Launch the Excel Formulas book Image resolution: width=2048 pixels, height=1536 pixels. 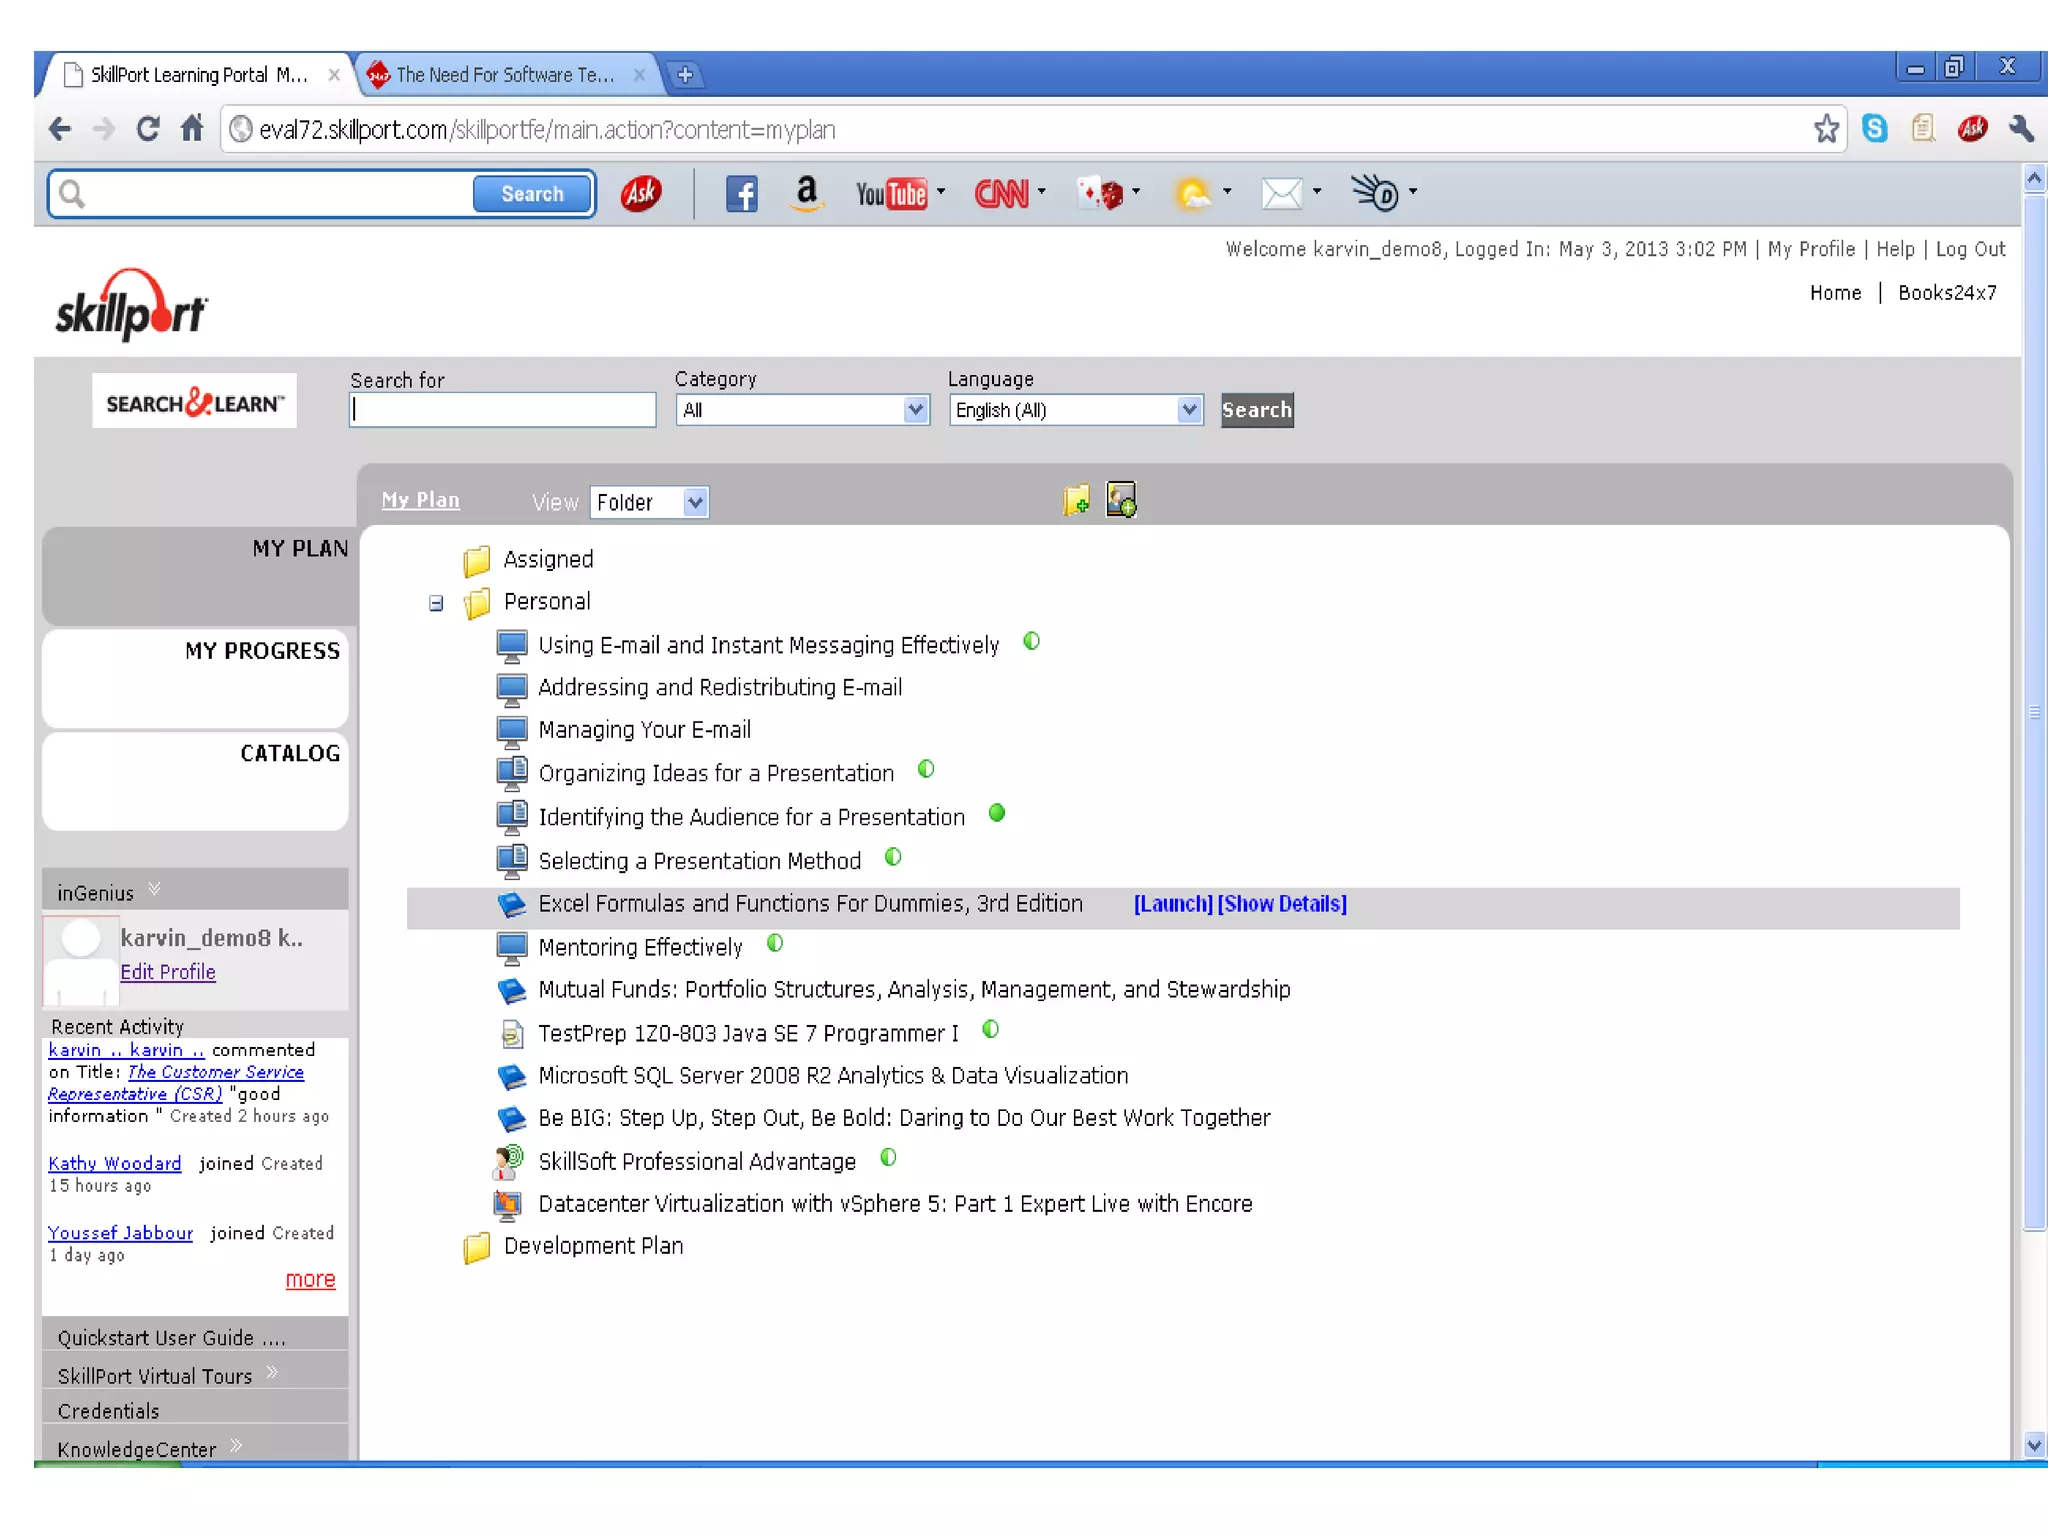(1173, 904)
